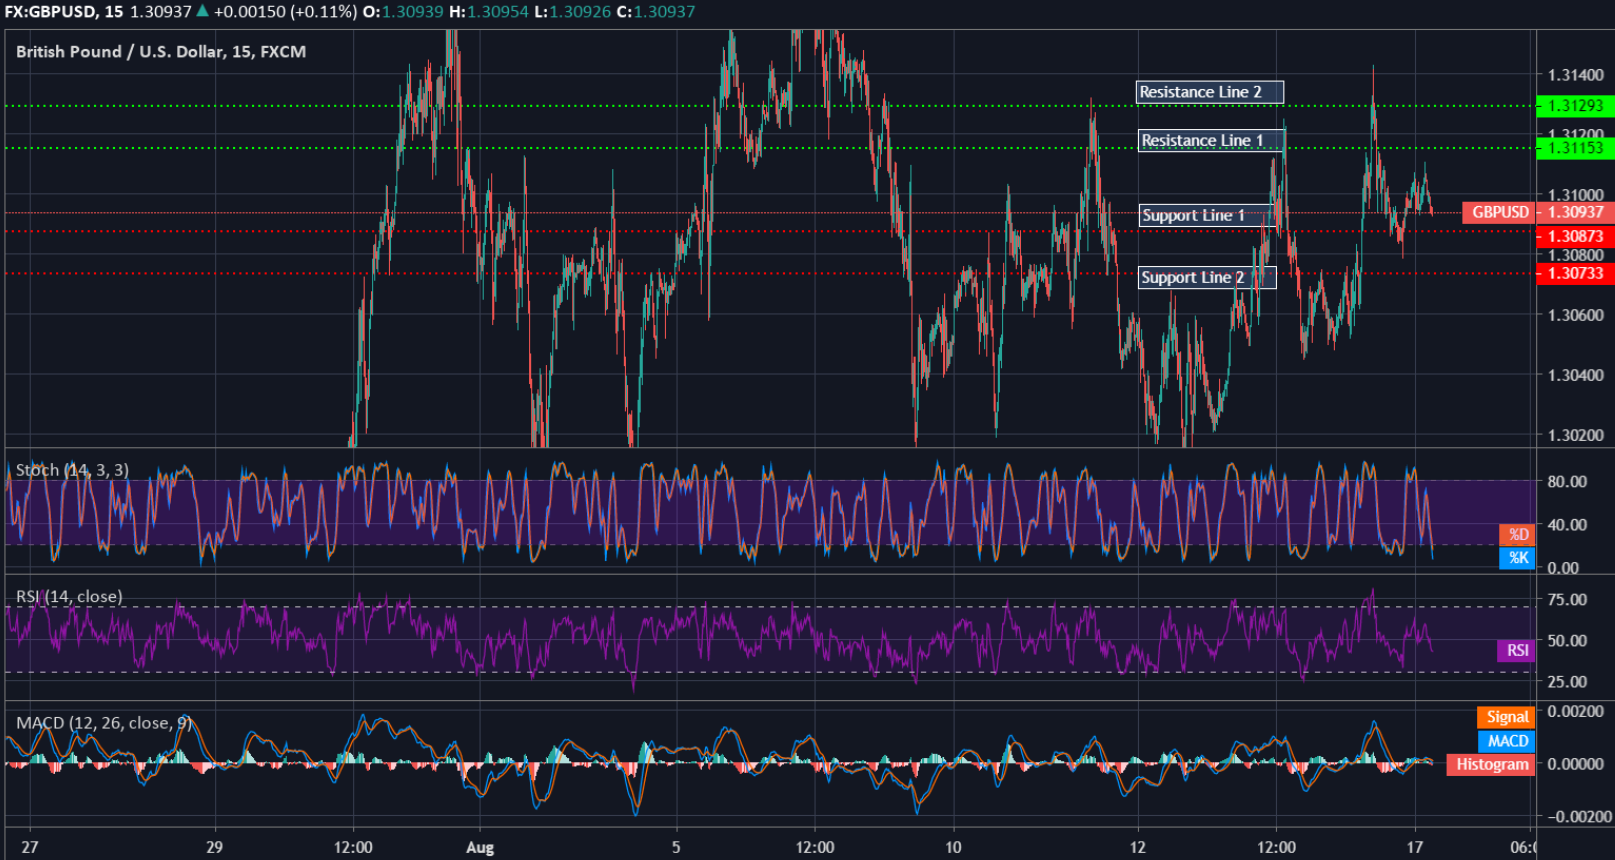This screenshot has width=1615, height=860.
Task: Click the 0.00200 MACD axis value
Action: point(1576,711)
